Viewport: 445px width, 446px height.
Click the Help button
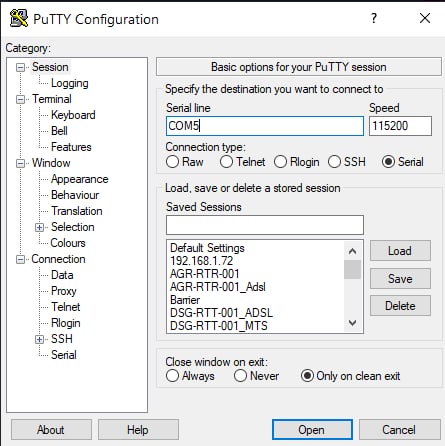[138, 430]
